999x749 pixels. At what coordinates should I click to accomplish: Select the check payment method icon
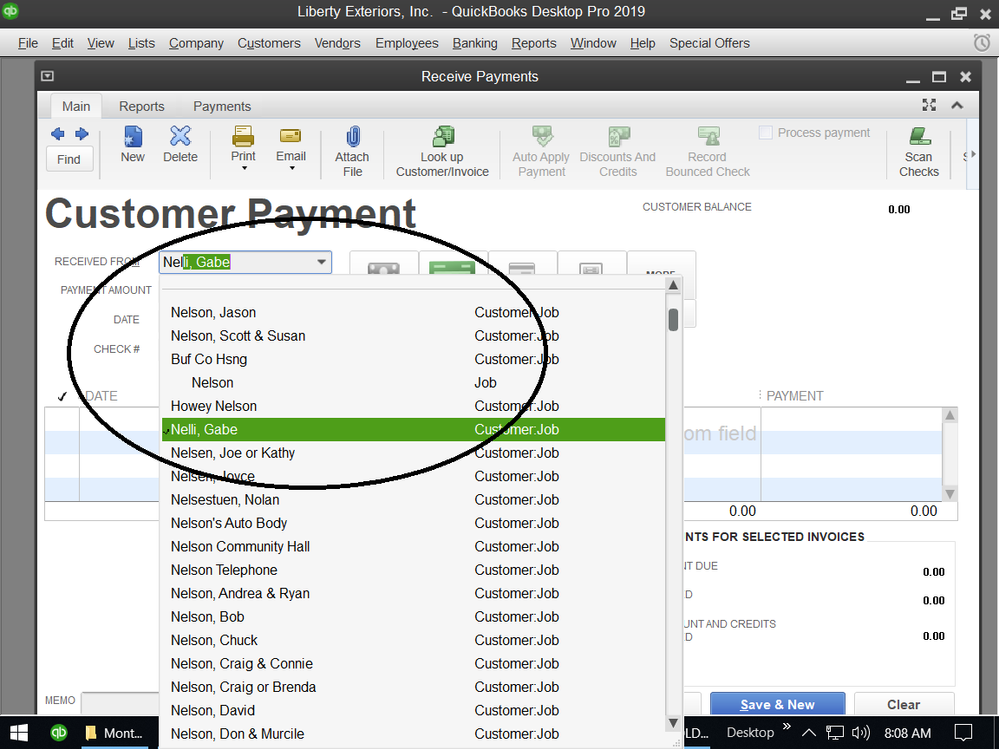[452, 267]
